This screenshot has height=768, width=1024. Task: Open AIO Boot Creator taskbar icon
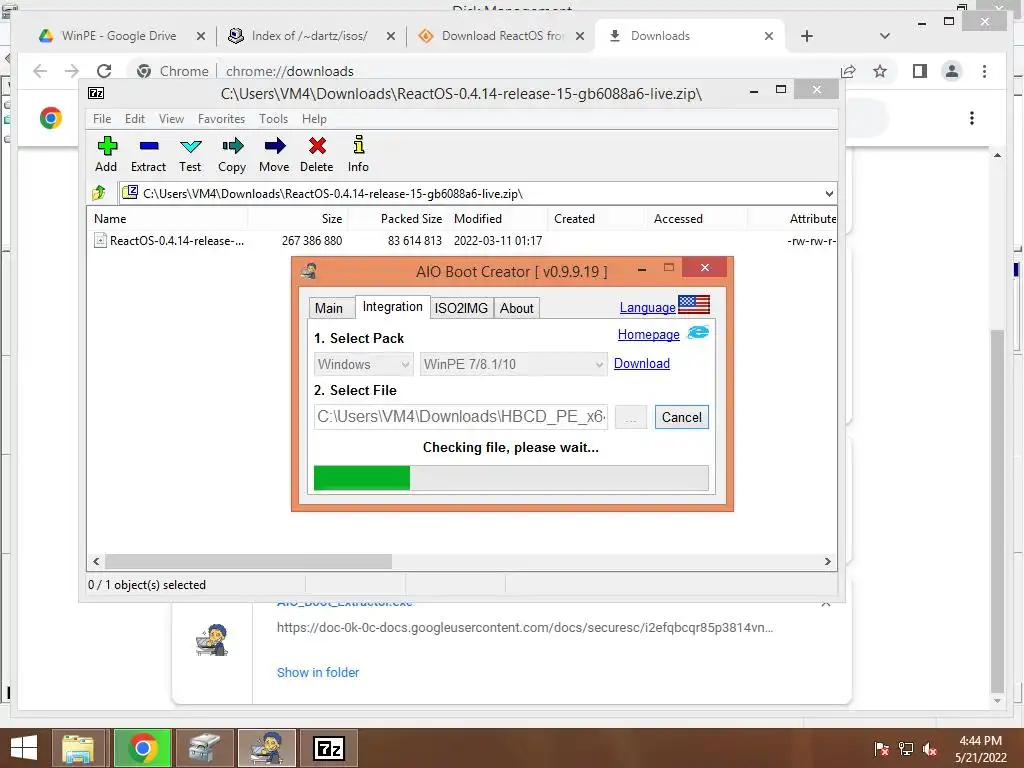[x=267, y=748]
